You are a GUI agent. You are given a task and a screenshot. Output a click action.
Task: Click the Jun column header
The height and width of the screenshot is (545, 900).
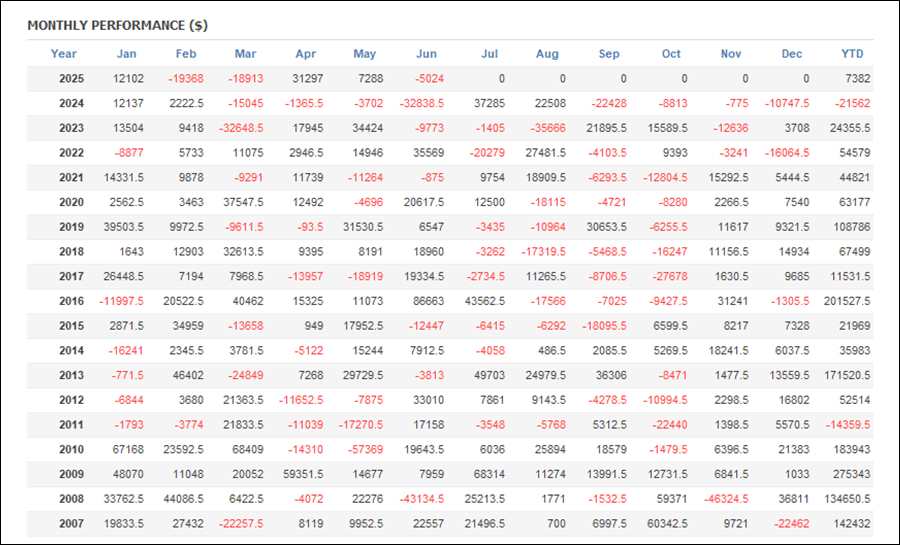pos(426,54)
